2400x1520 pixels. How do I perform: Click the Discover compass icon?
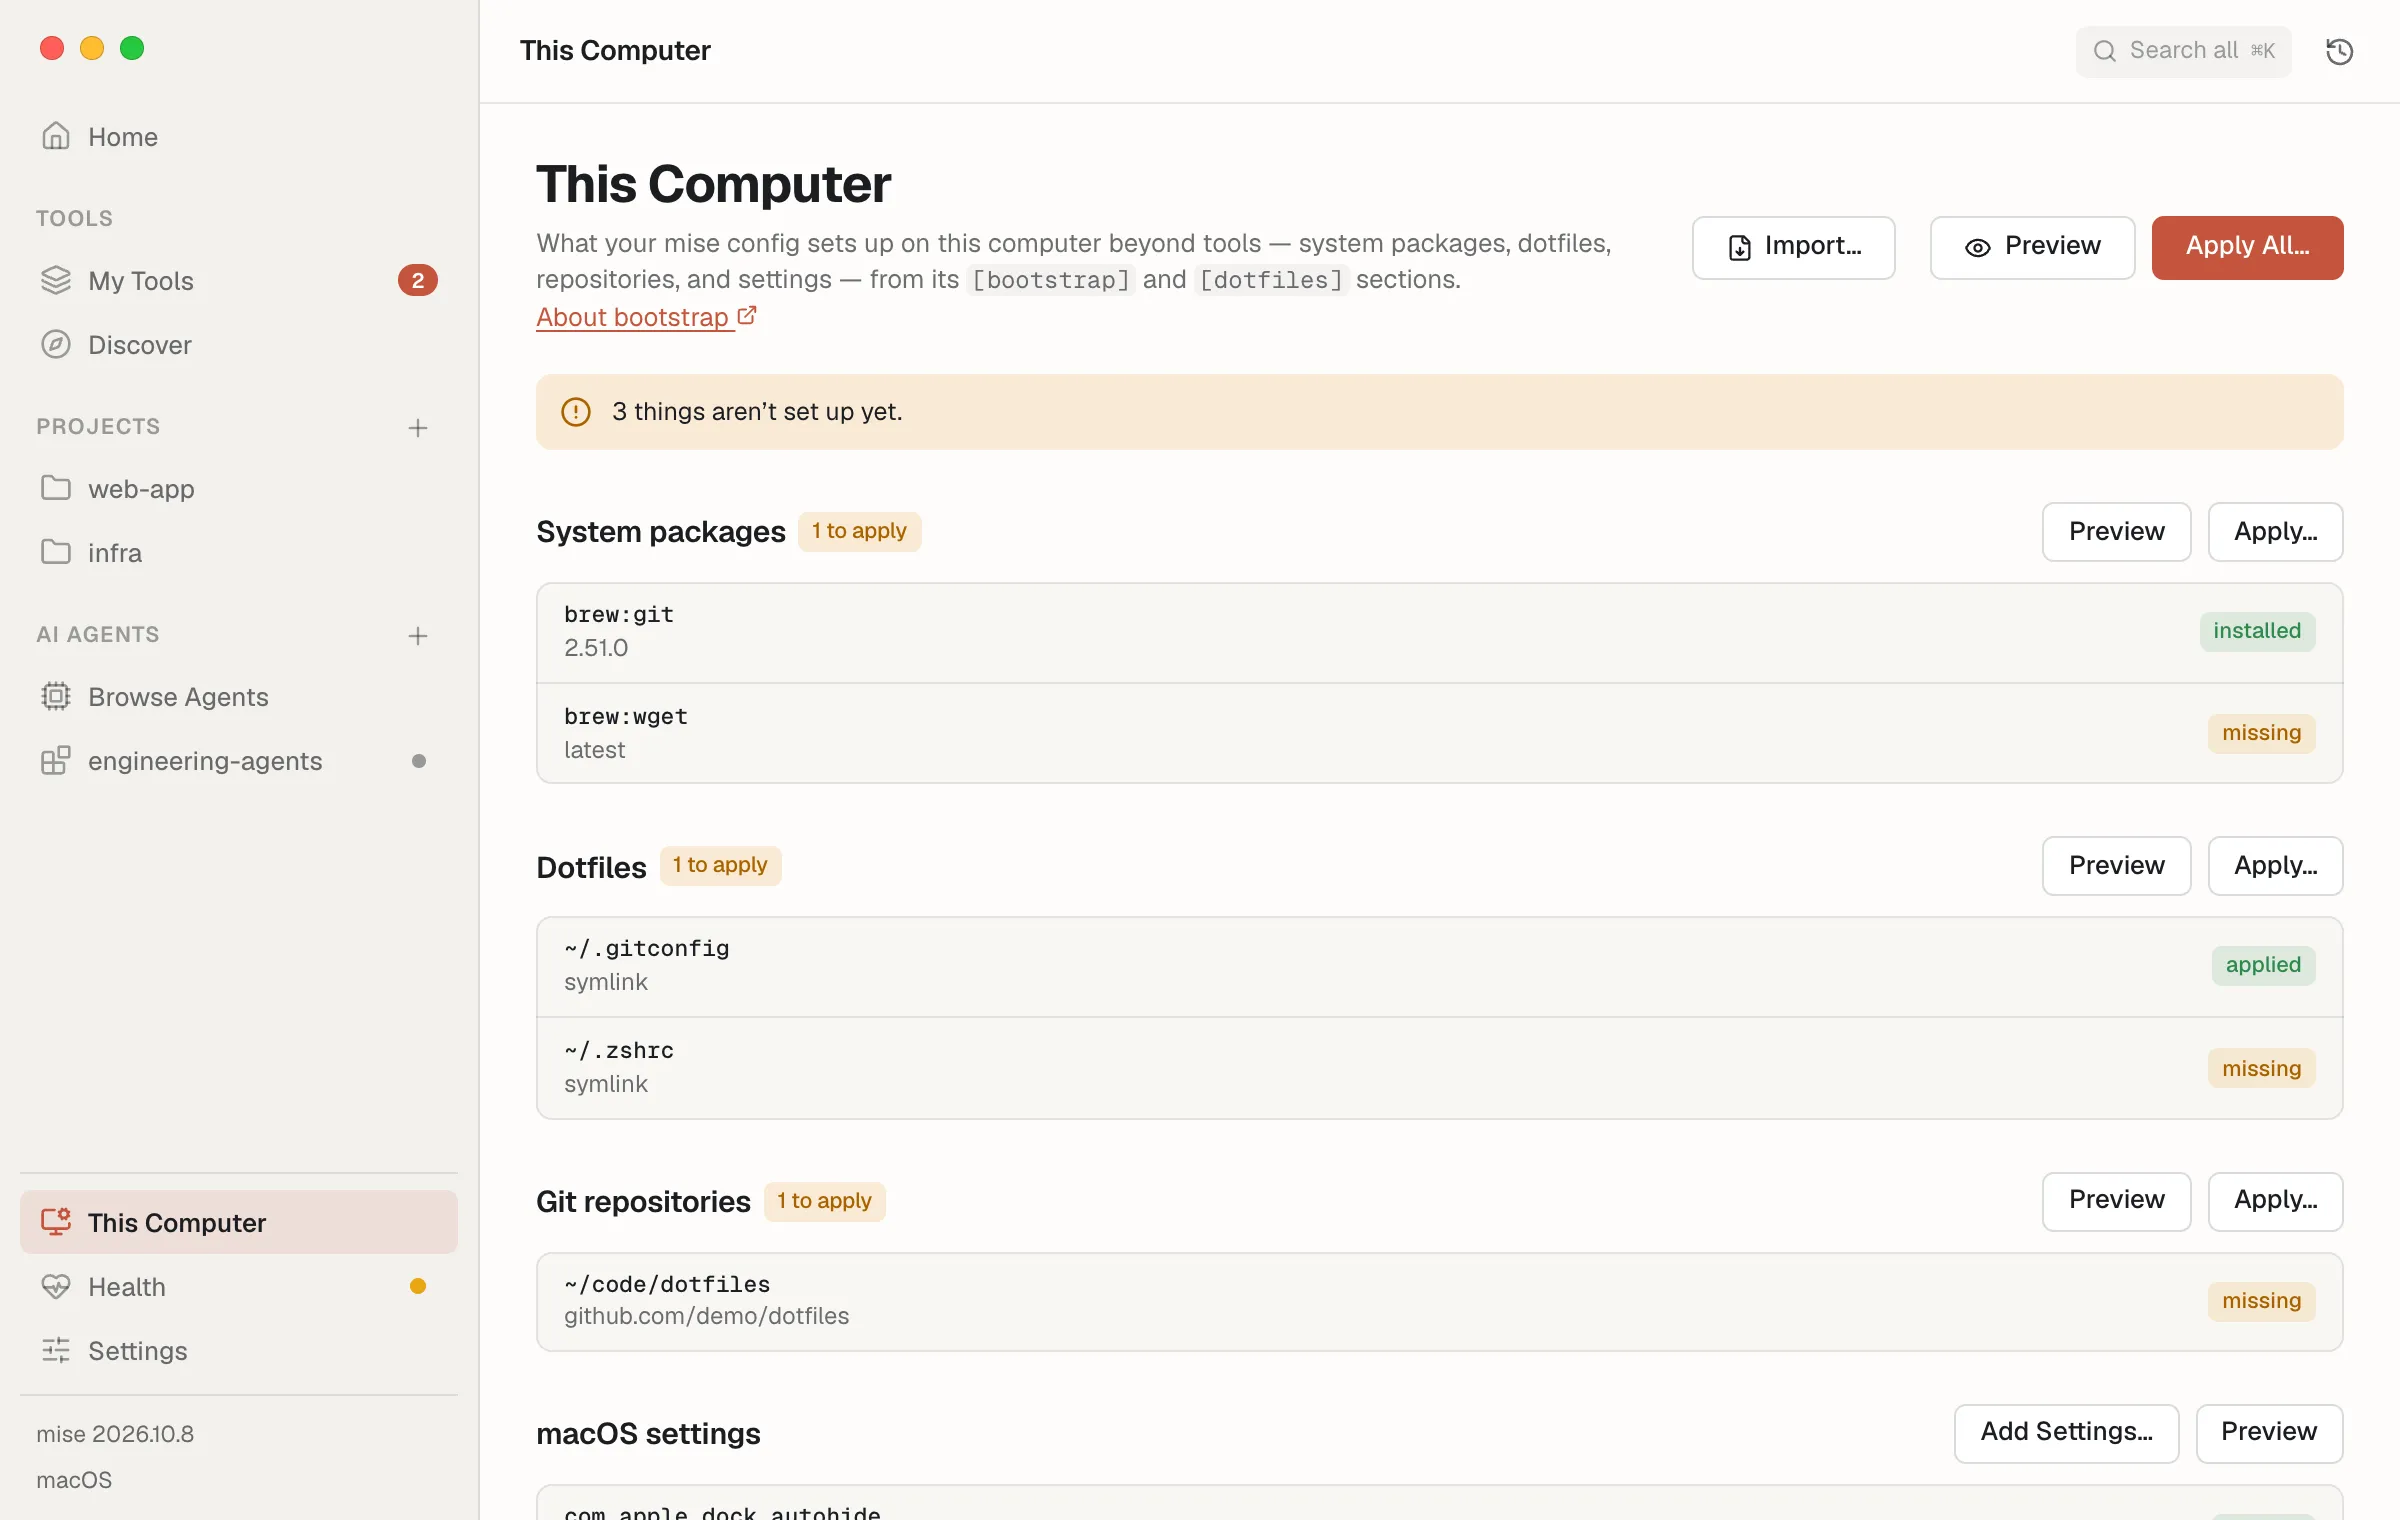(x=56, y=344)
